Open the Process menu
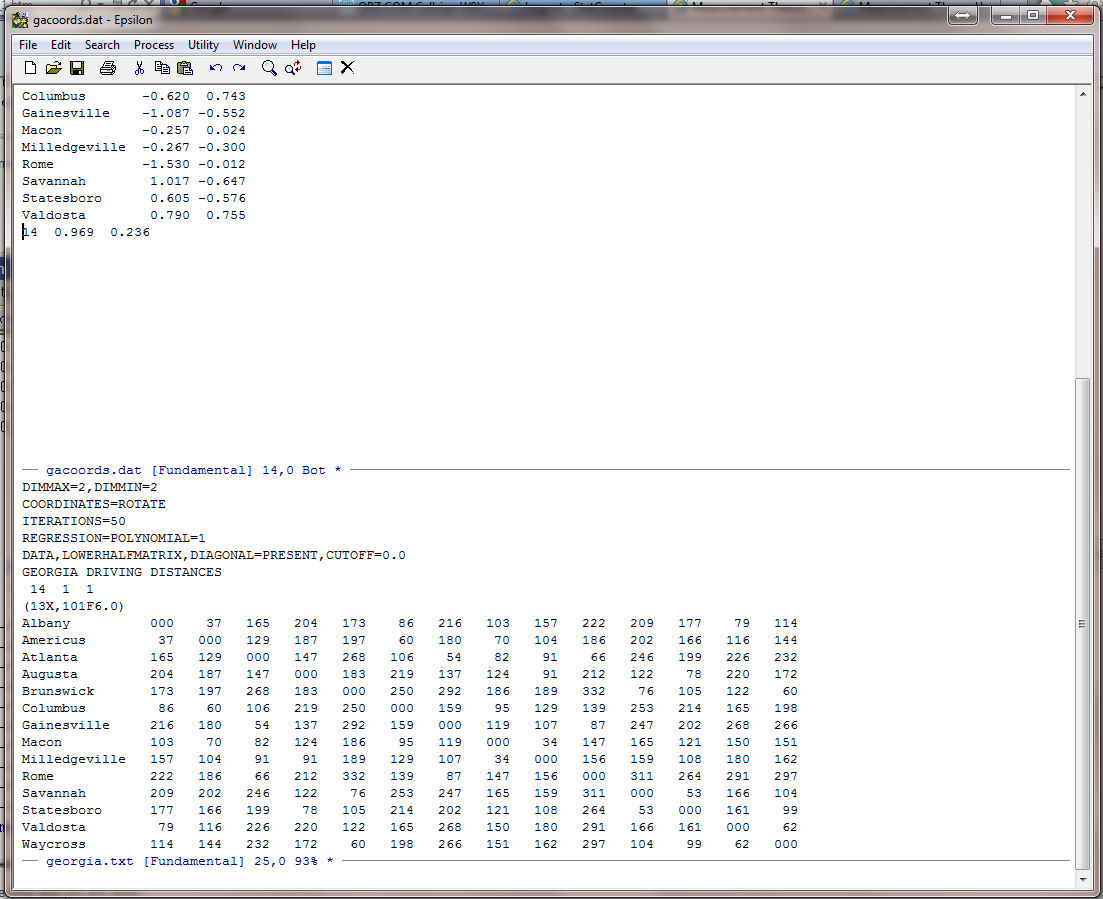This screenshot has width=1103, height=899. [x=153, y=45]
